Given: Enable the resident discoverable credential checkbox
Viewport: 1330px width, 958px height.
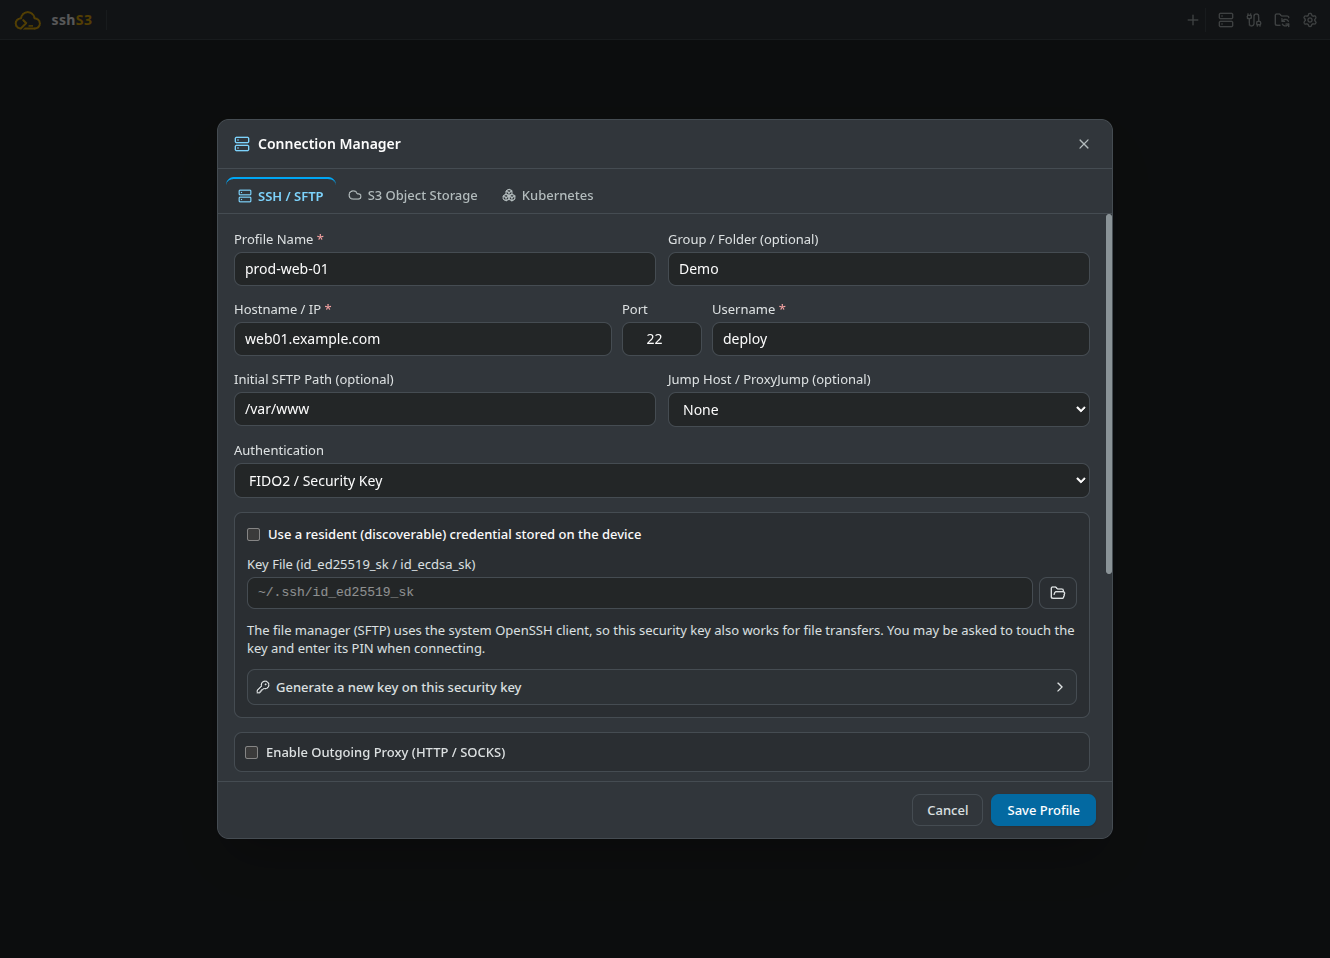Looking at the screenshot, I should click(x=254, y=535).
